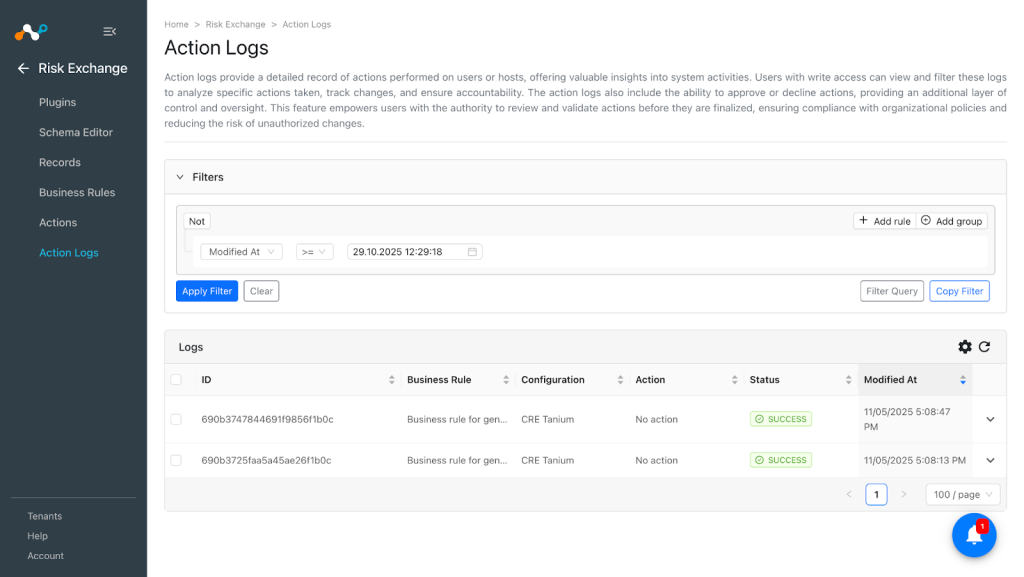The width and height of the screenshot is (1024, 577).
Task: Select Action Logs in sidebar
Action: pyautogui.click(x=69, y=253)
